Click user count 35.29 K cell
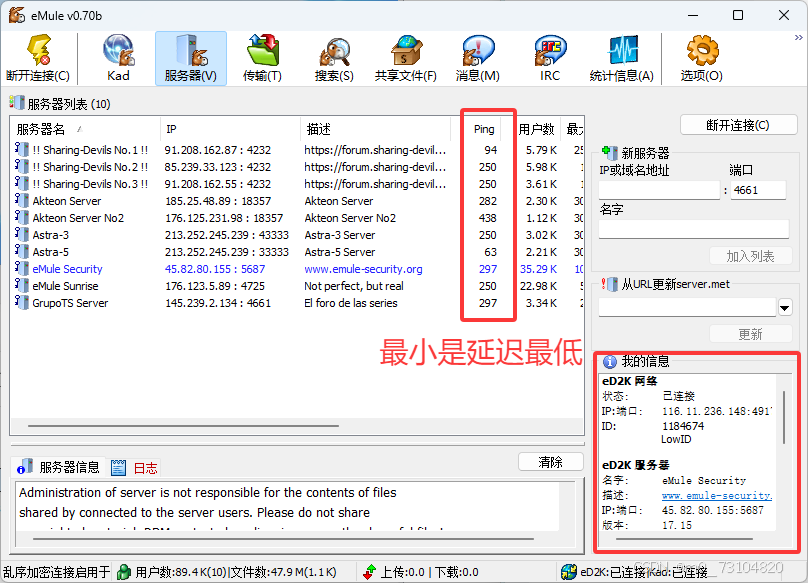 tap(538, 269)
